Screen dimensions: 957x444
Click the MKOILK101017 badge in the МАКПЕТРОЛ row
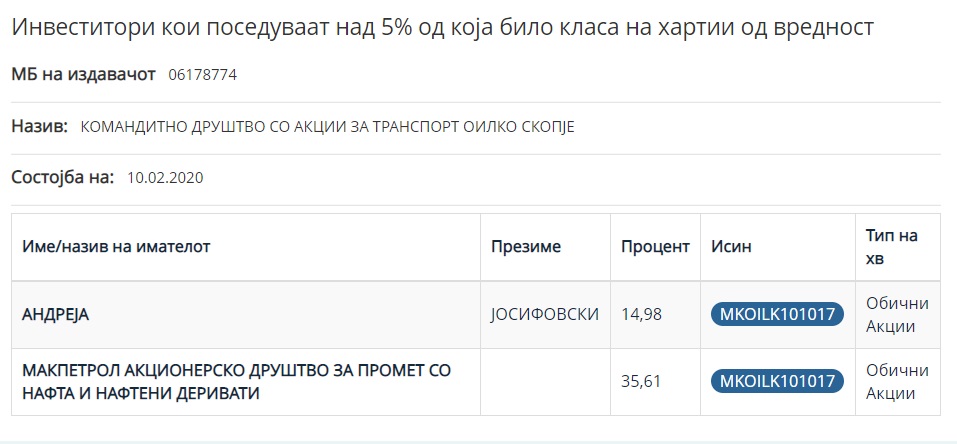[x=777, y=381]
